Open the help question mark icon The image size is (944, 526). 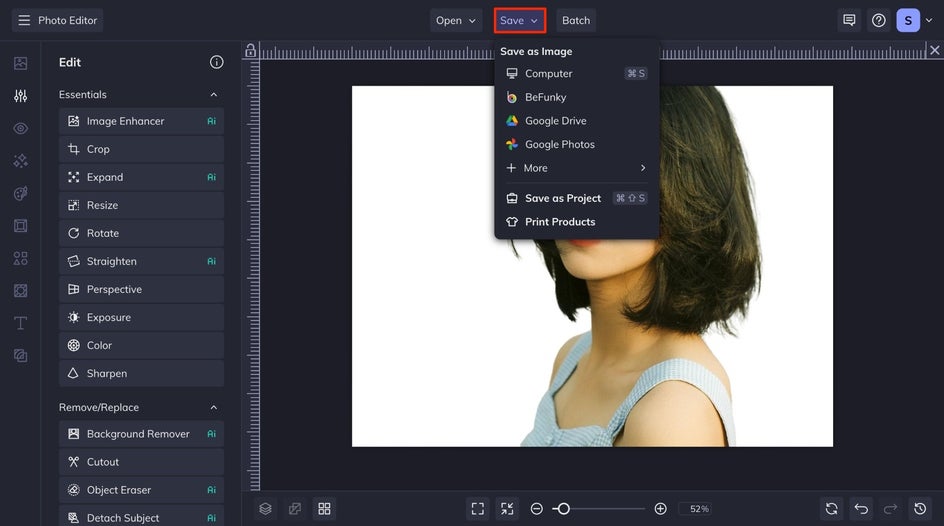click(878, 20)
